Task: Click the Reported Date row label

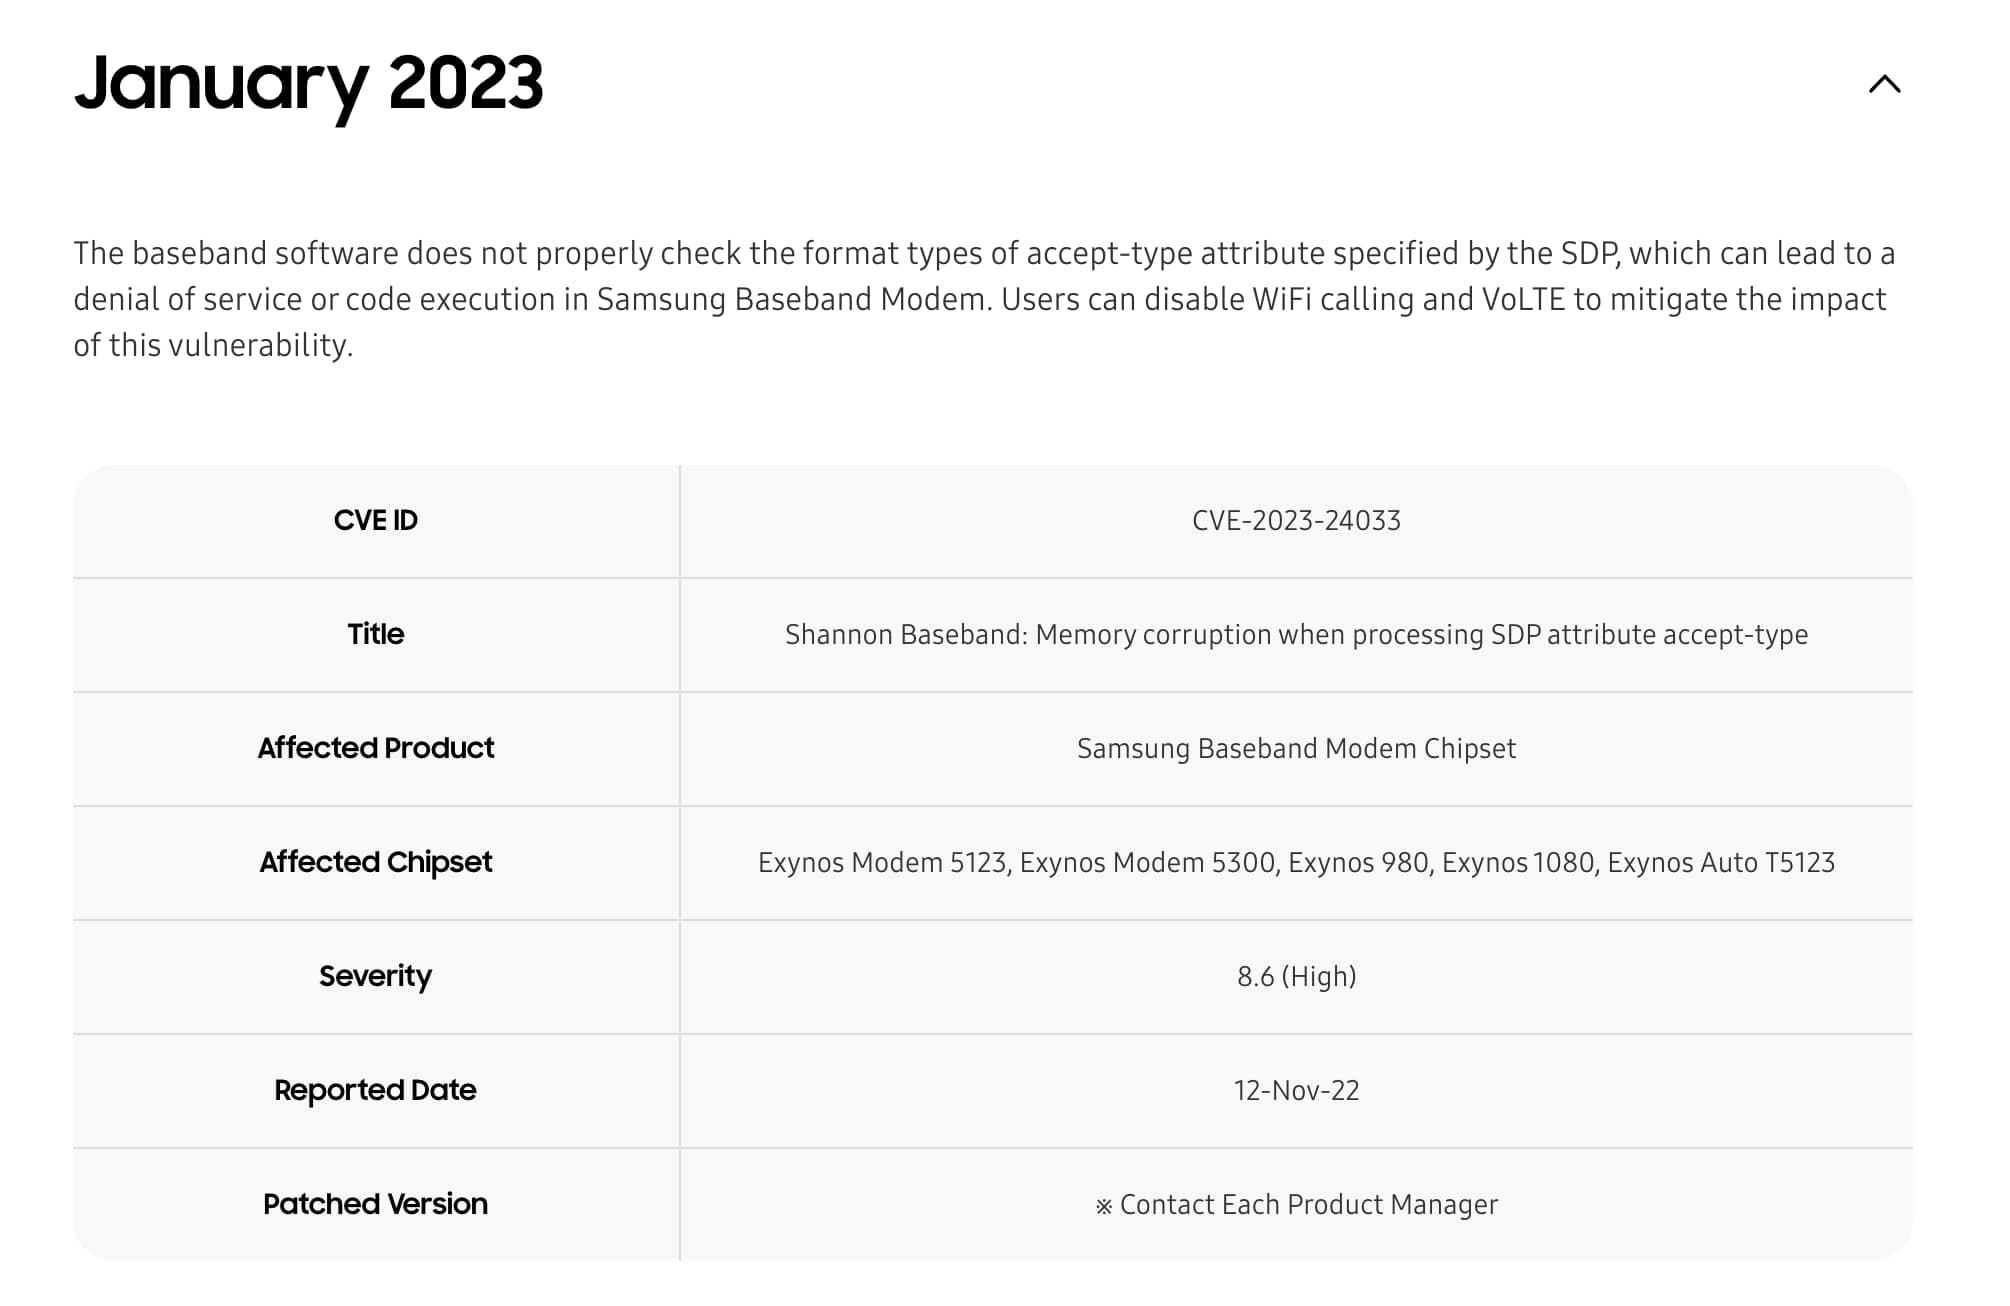Action: coord(374,1090)
